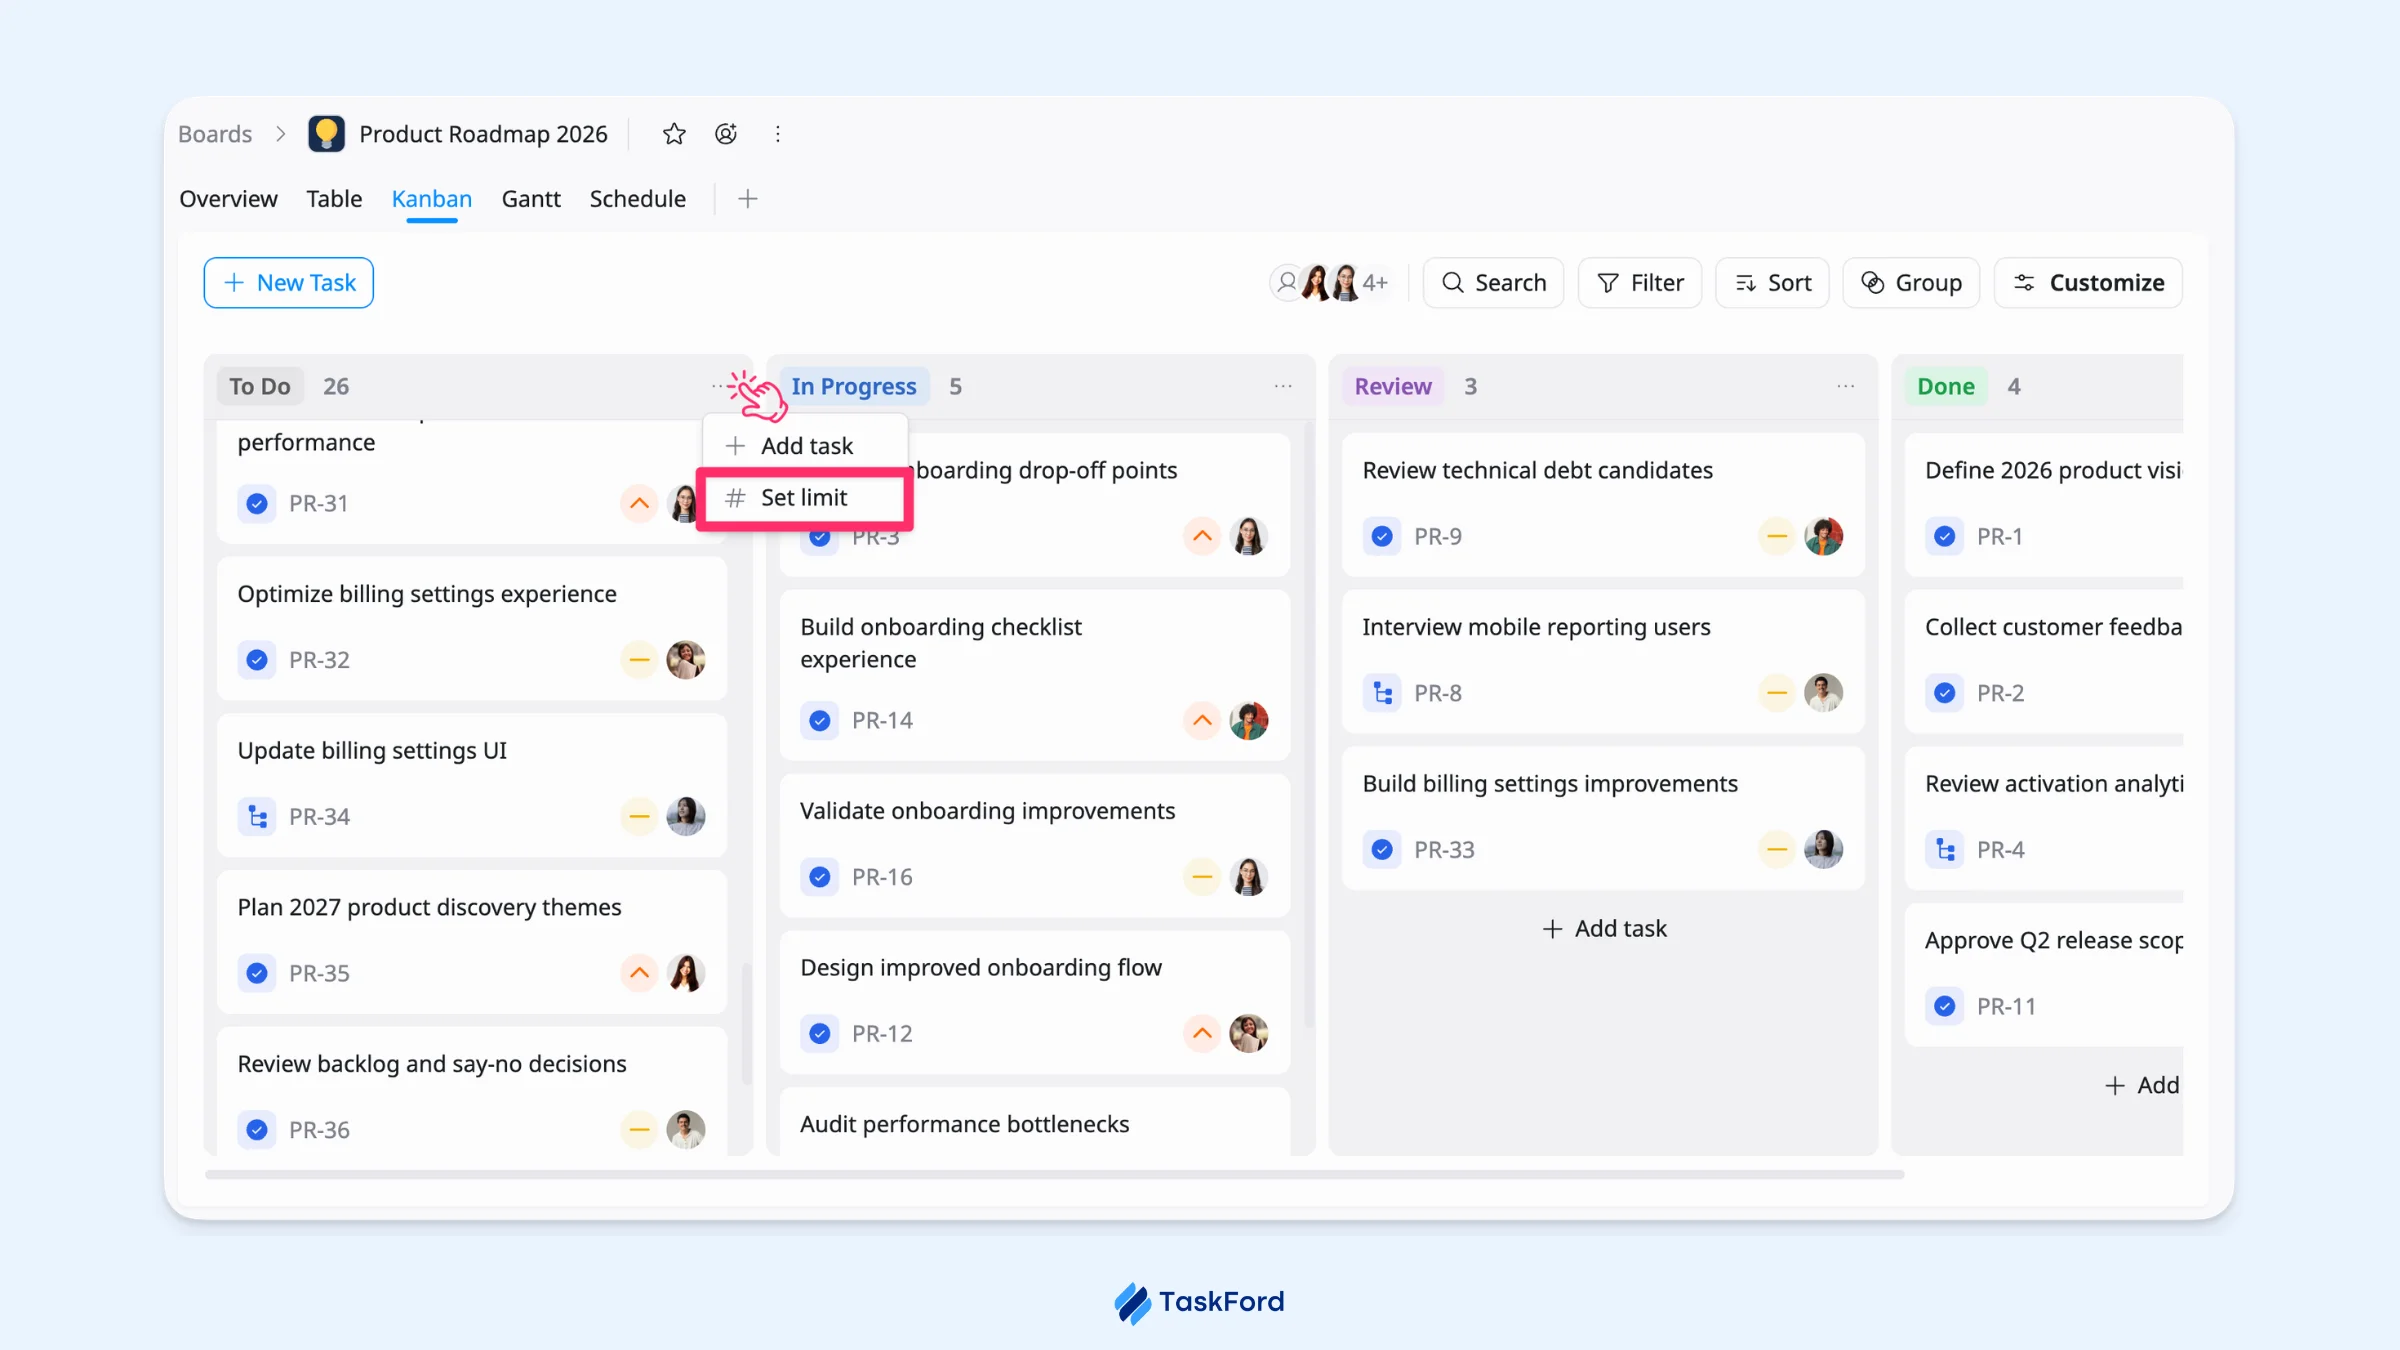Screen dimensions: 2400x1350
Task: Choose Add task in the column menu
Action: 805,446
